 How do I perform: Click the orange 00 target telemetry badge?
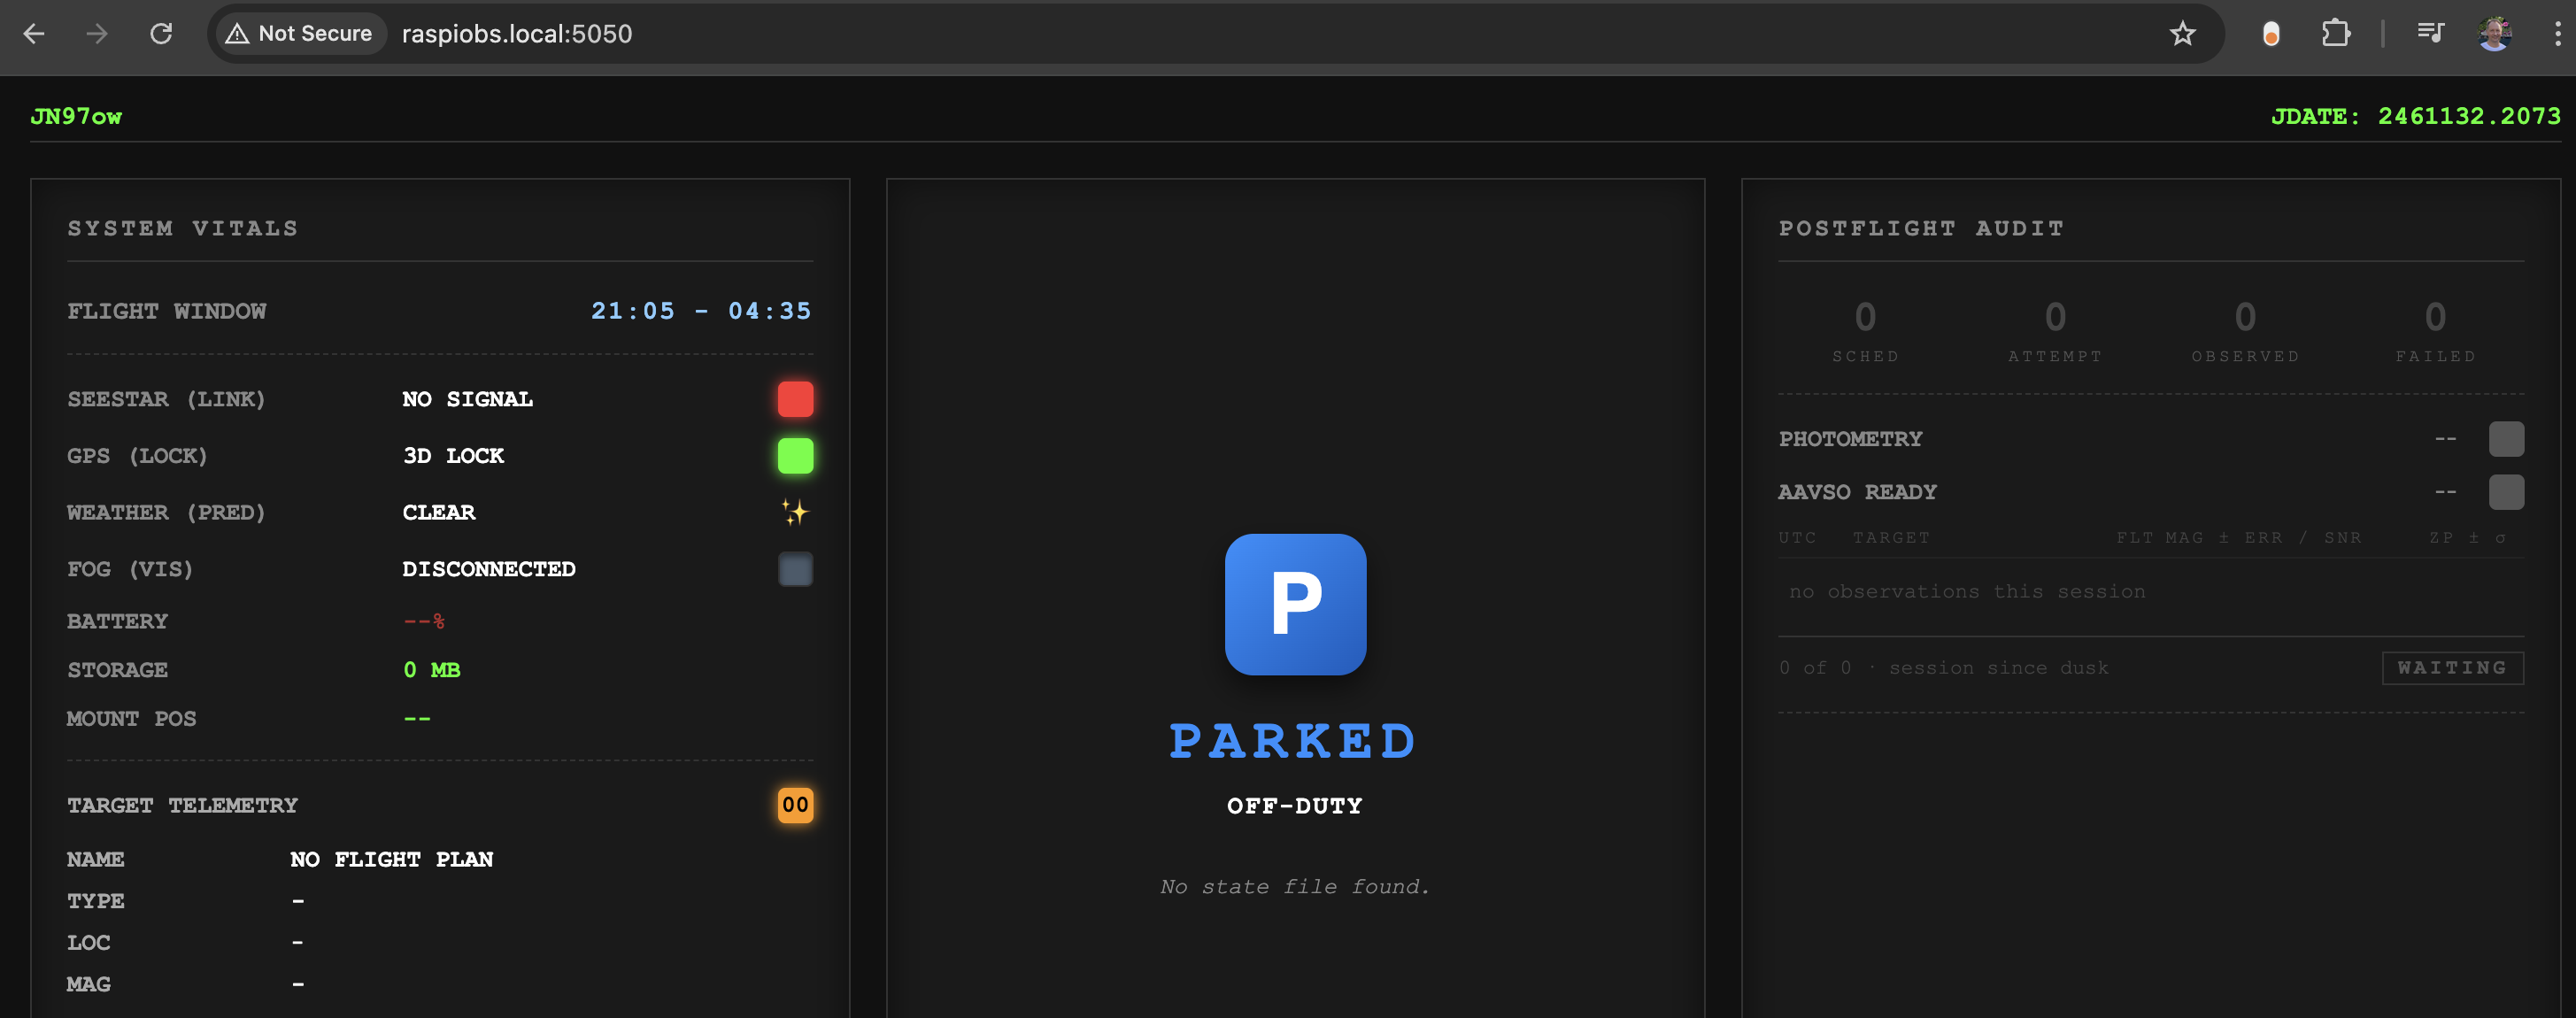click(x=795, y=805)
